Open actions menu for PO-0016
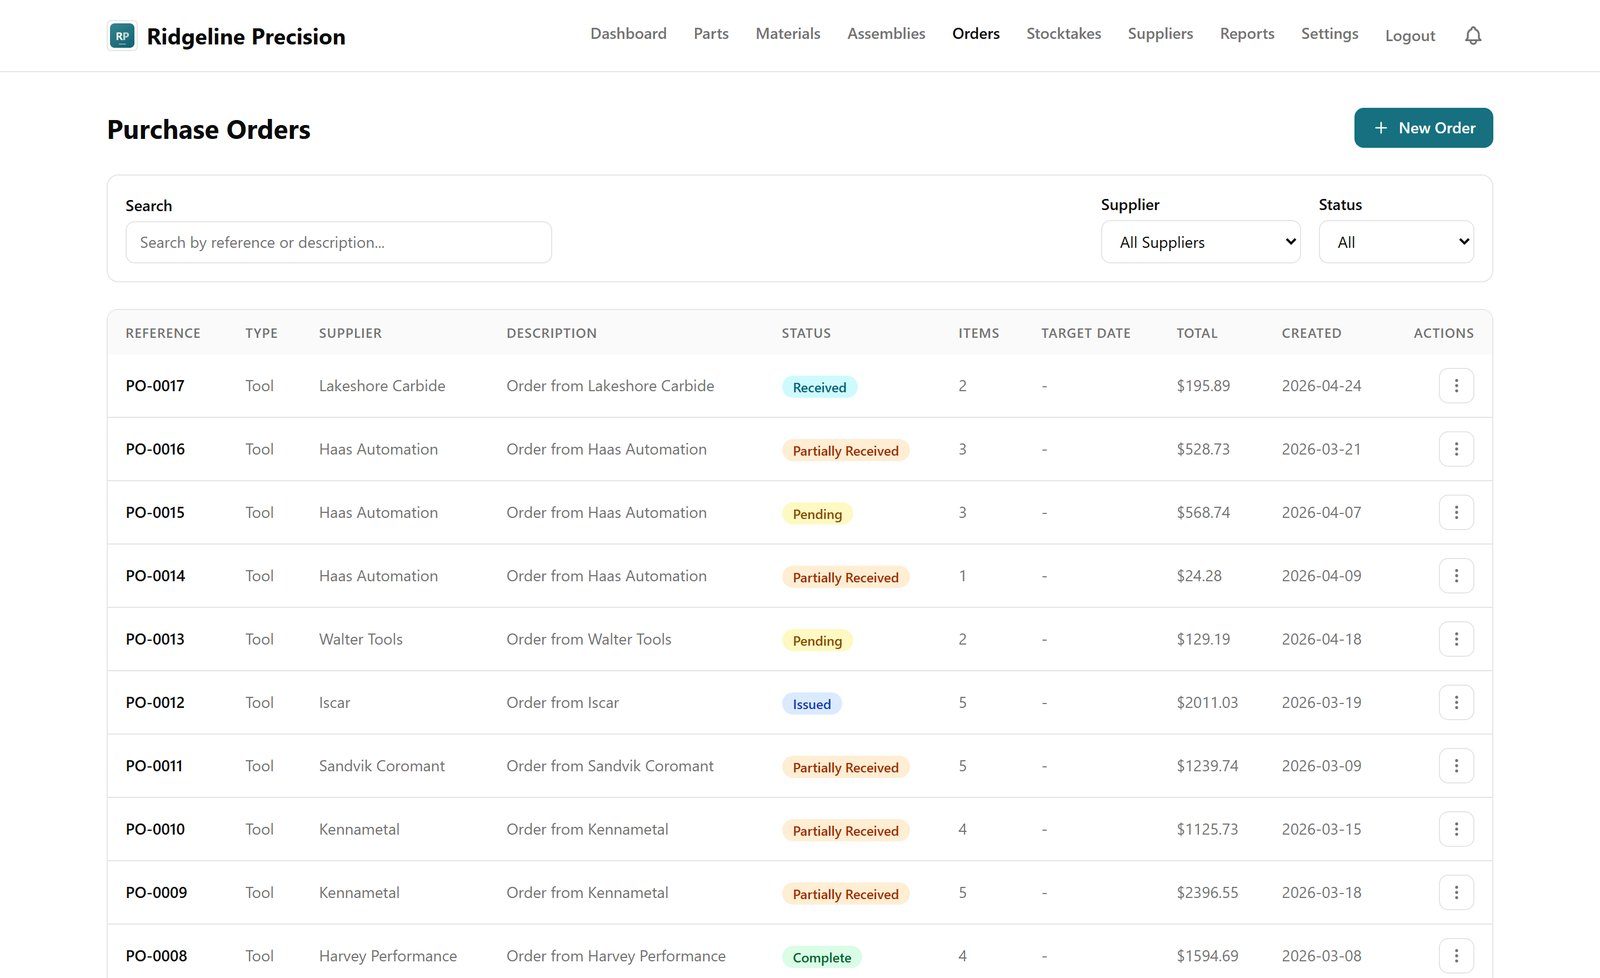Screen dimensions: 1600x978 click(1456, 449)
